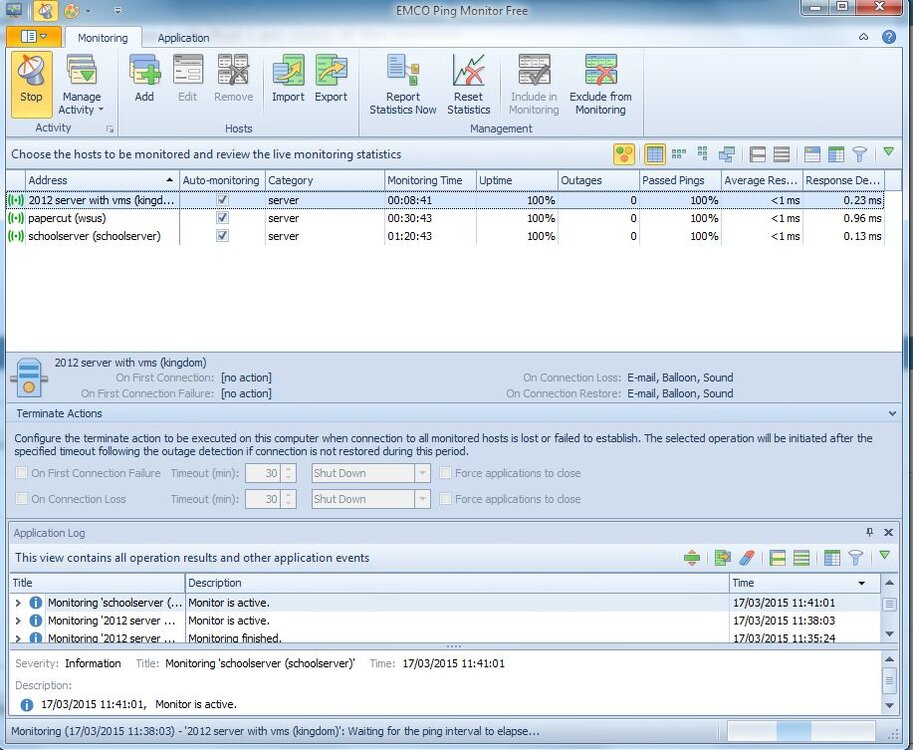Close the Application Log panel
This screenshot has height=750, width=913.
tap(889, 532)
